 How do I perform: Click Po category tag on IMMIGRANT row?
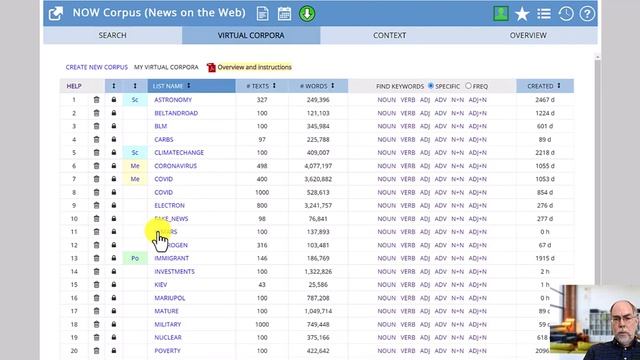(x=135, y=258)
